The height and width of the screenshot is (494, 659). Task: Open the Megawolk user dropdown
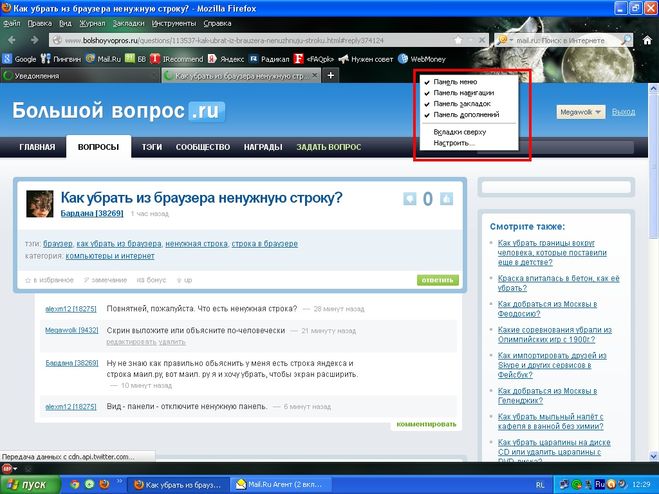tap(581, 112)
